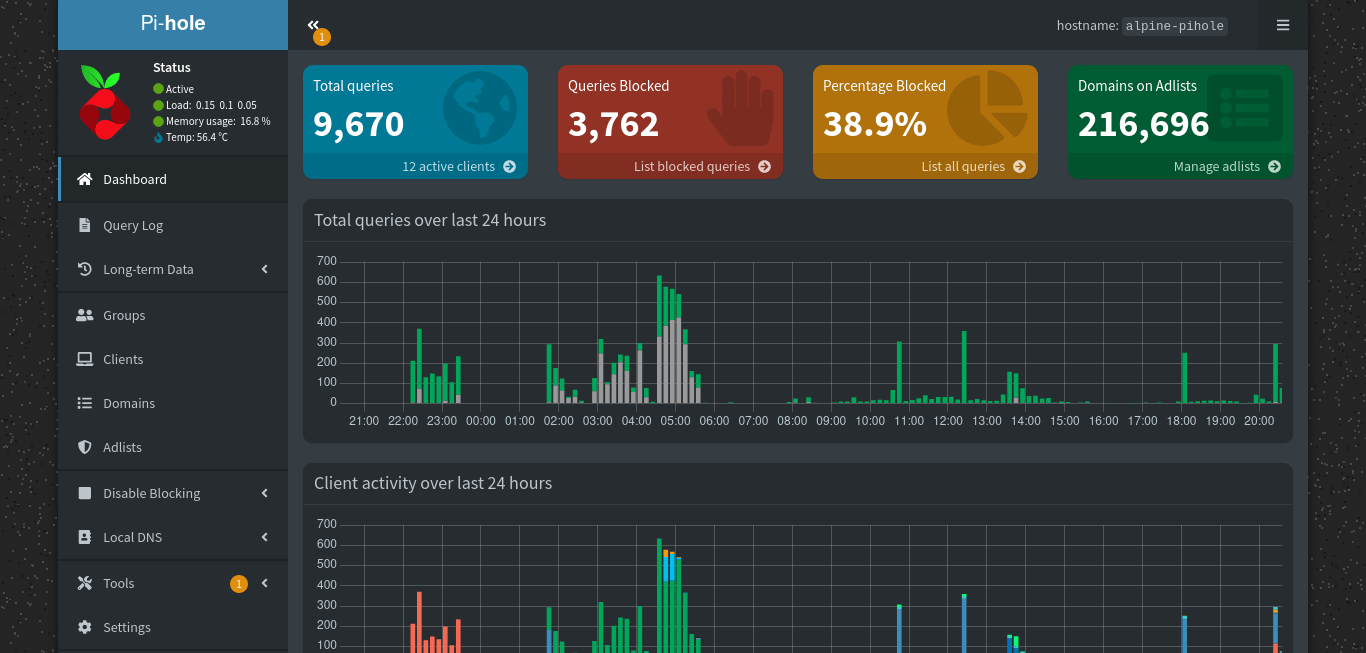Click the 38.9% percentage value
1366x653 pixels.
pos(875,124)
